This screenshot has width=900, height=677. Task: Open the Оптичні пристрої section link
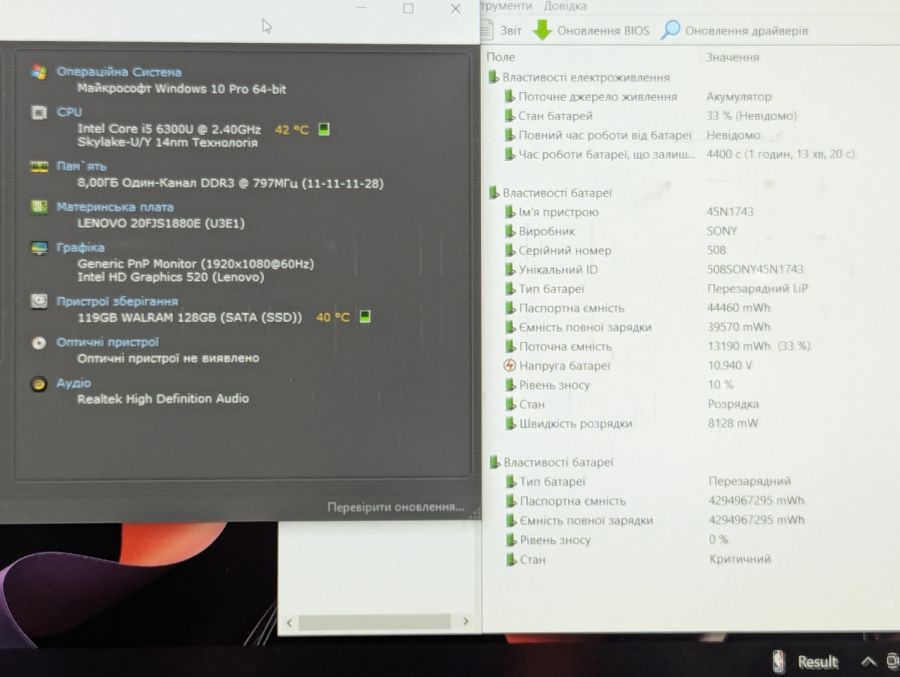(x=107, y=342)
